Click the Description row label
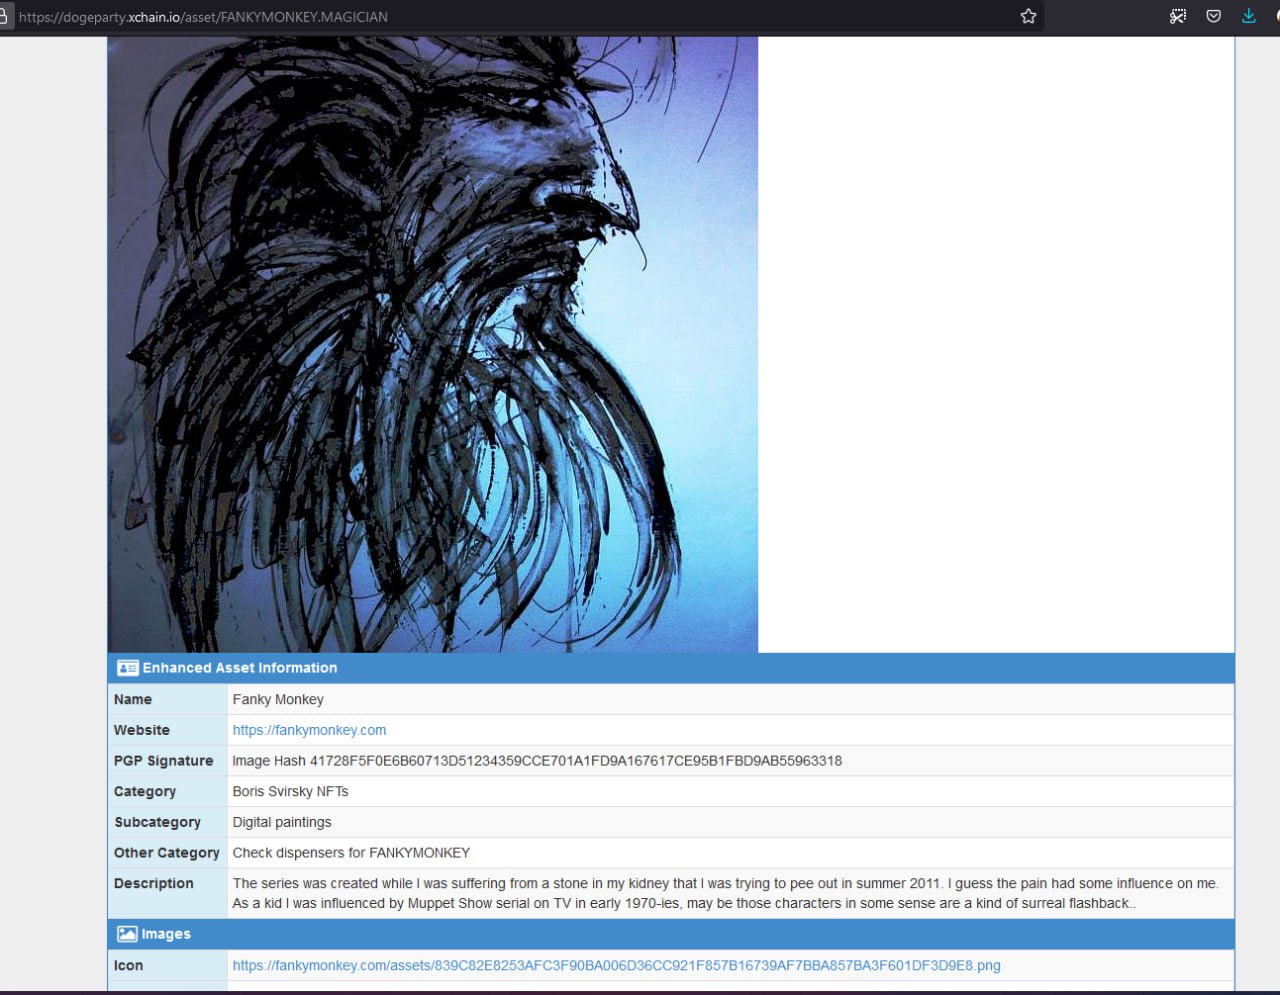 point(154,883)
